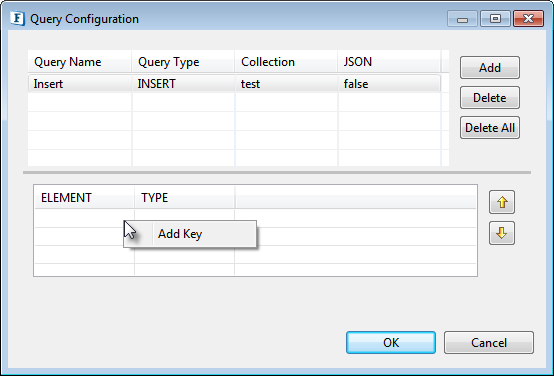554x376 pixels.
Task: Click the false JSON cell
Action: [389, 84]
